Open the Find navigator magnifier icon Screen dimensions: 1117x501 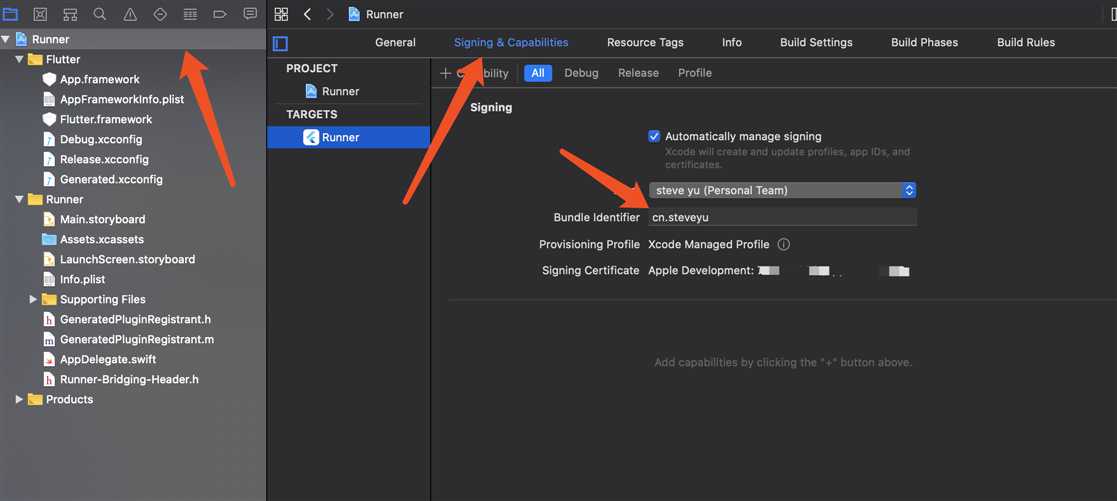pos(100,14)
